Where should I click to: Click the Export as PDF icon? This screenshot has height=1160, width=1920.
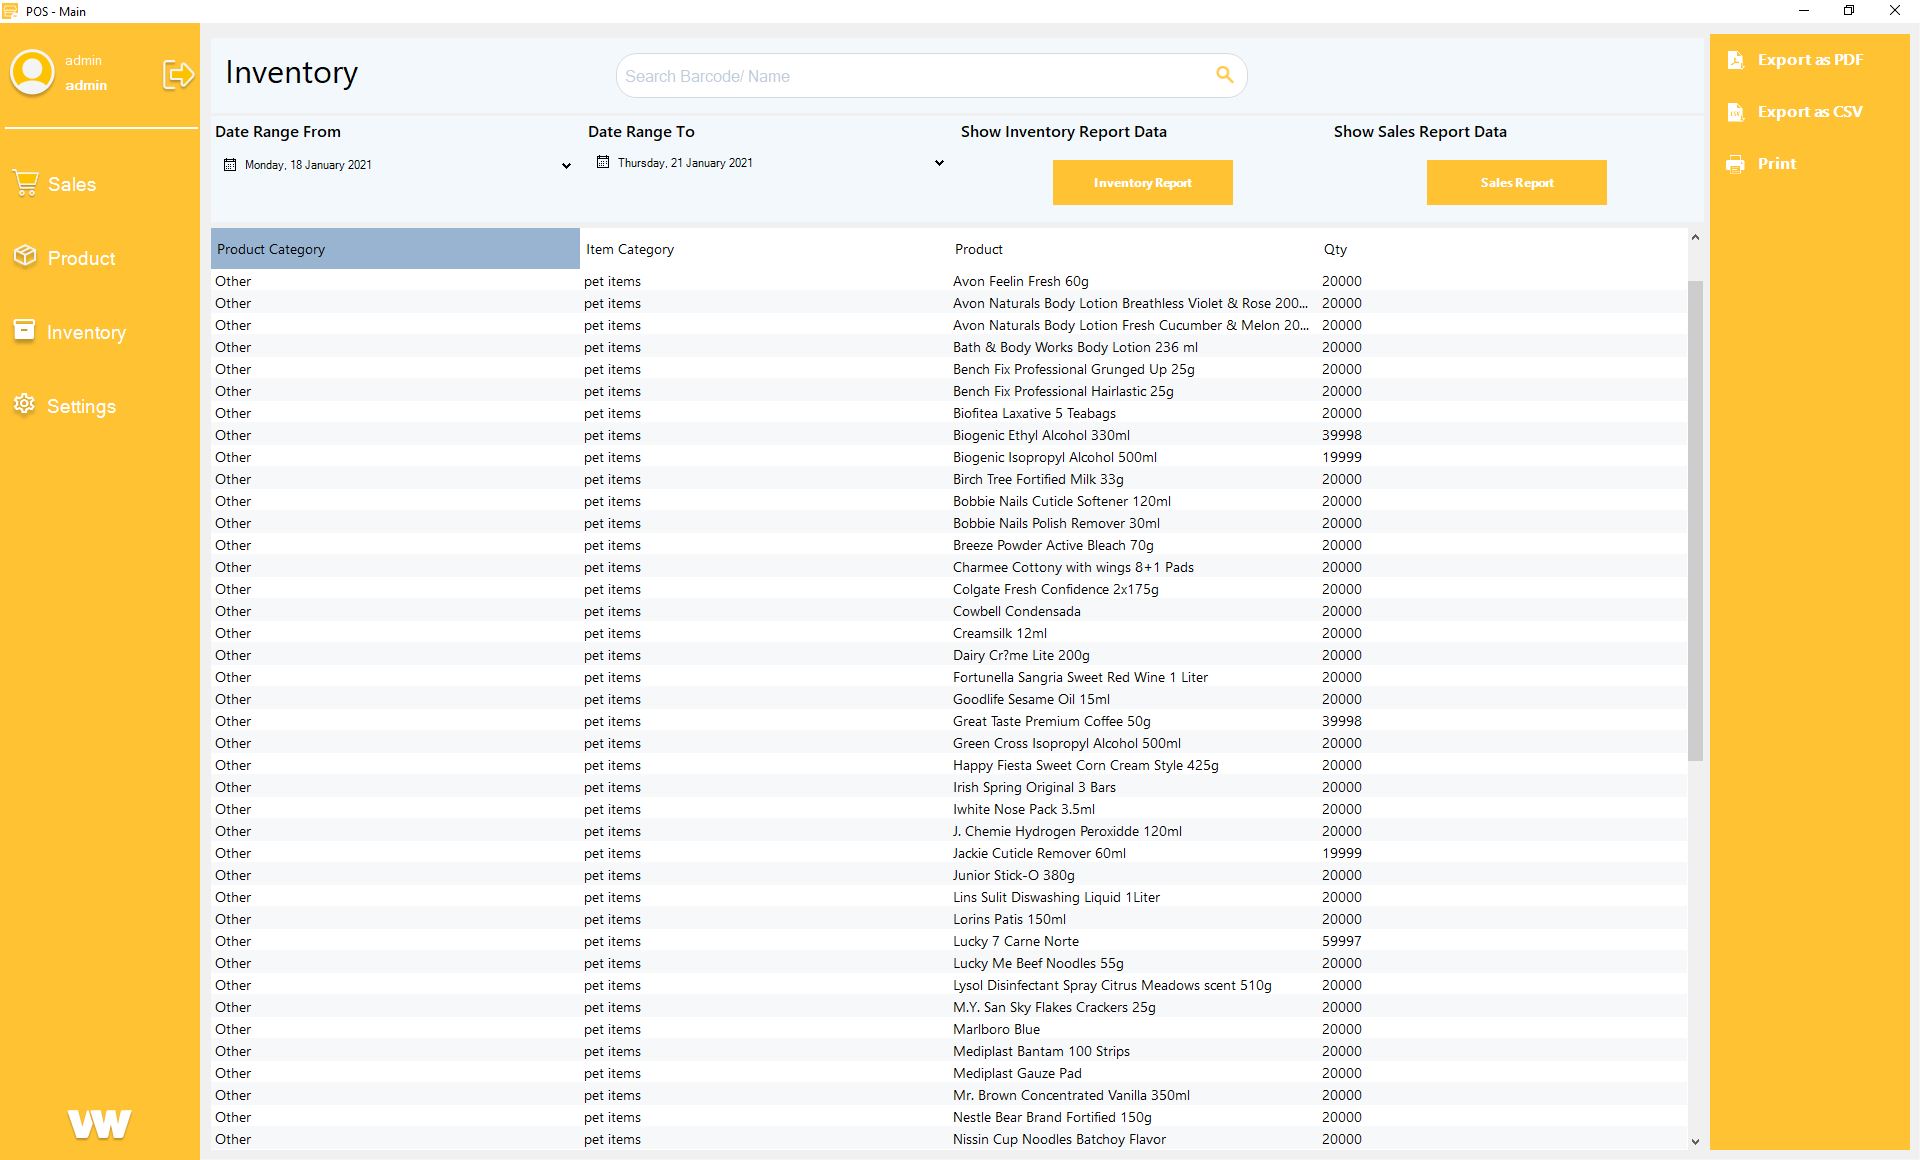coord(1735,60)
